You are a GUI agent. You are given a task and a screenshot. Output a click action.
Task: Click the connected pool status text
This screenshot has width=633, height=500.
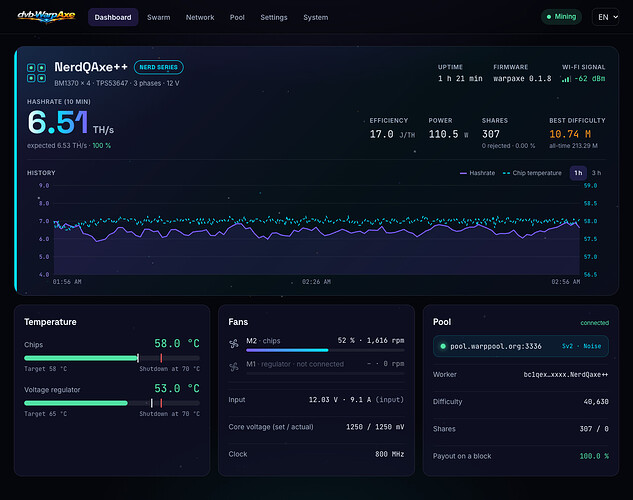595,323
